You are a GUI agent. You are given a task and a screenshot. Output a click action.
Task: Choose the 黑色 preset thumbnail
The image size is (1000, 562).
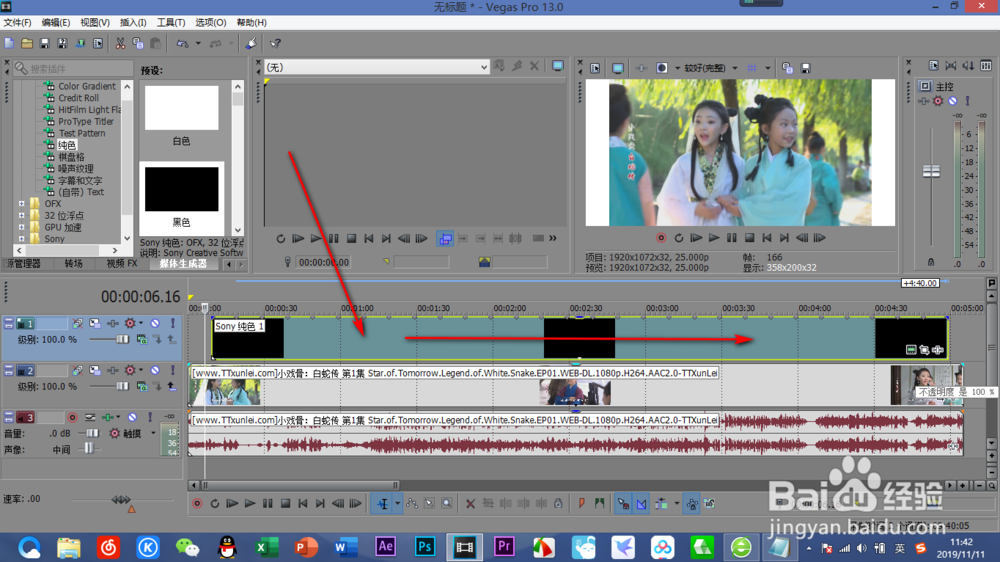[182, 189]
